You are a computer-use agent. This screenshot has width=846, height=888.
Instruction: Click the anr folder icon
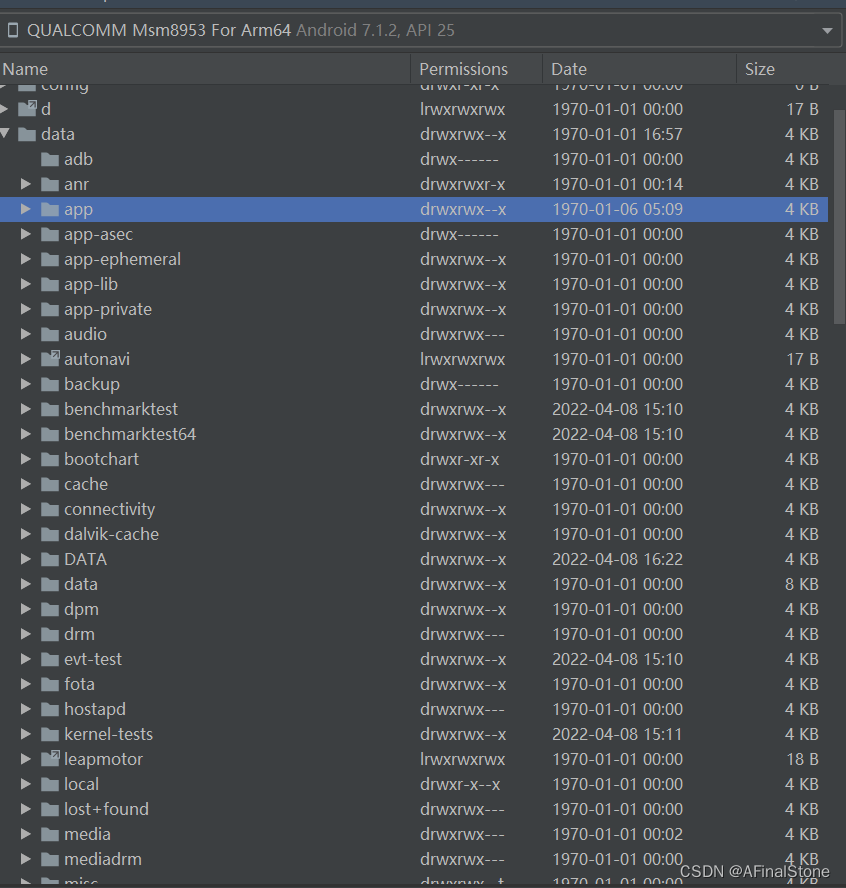point(50,184)
